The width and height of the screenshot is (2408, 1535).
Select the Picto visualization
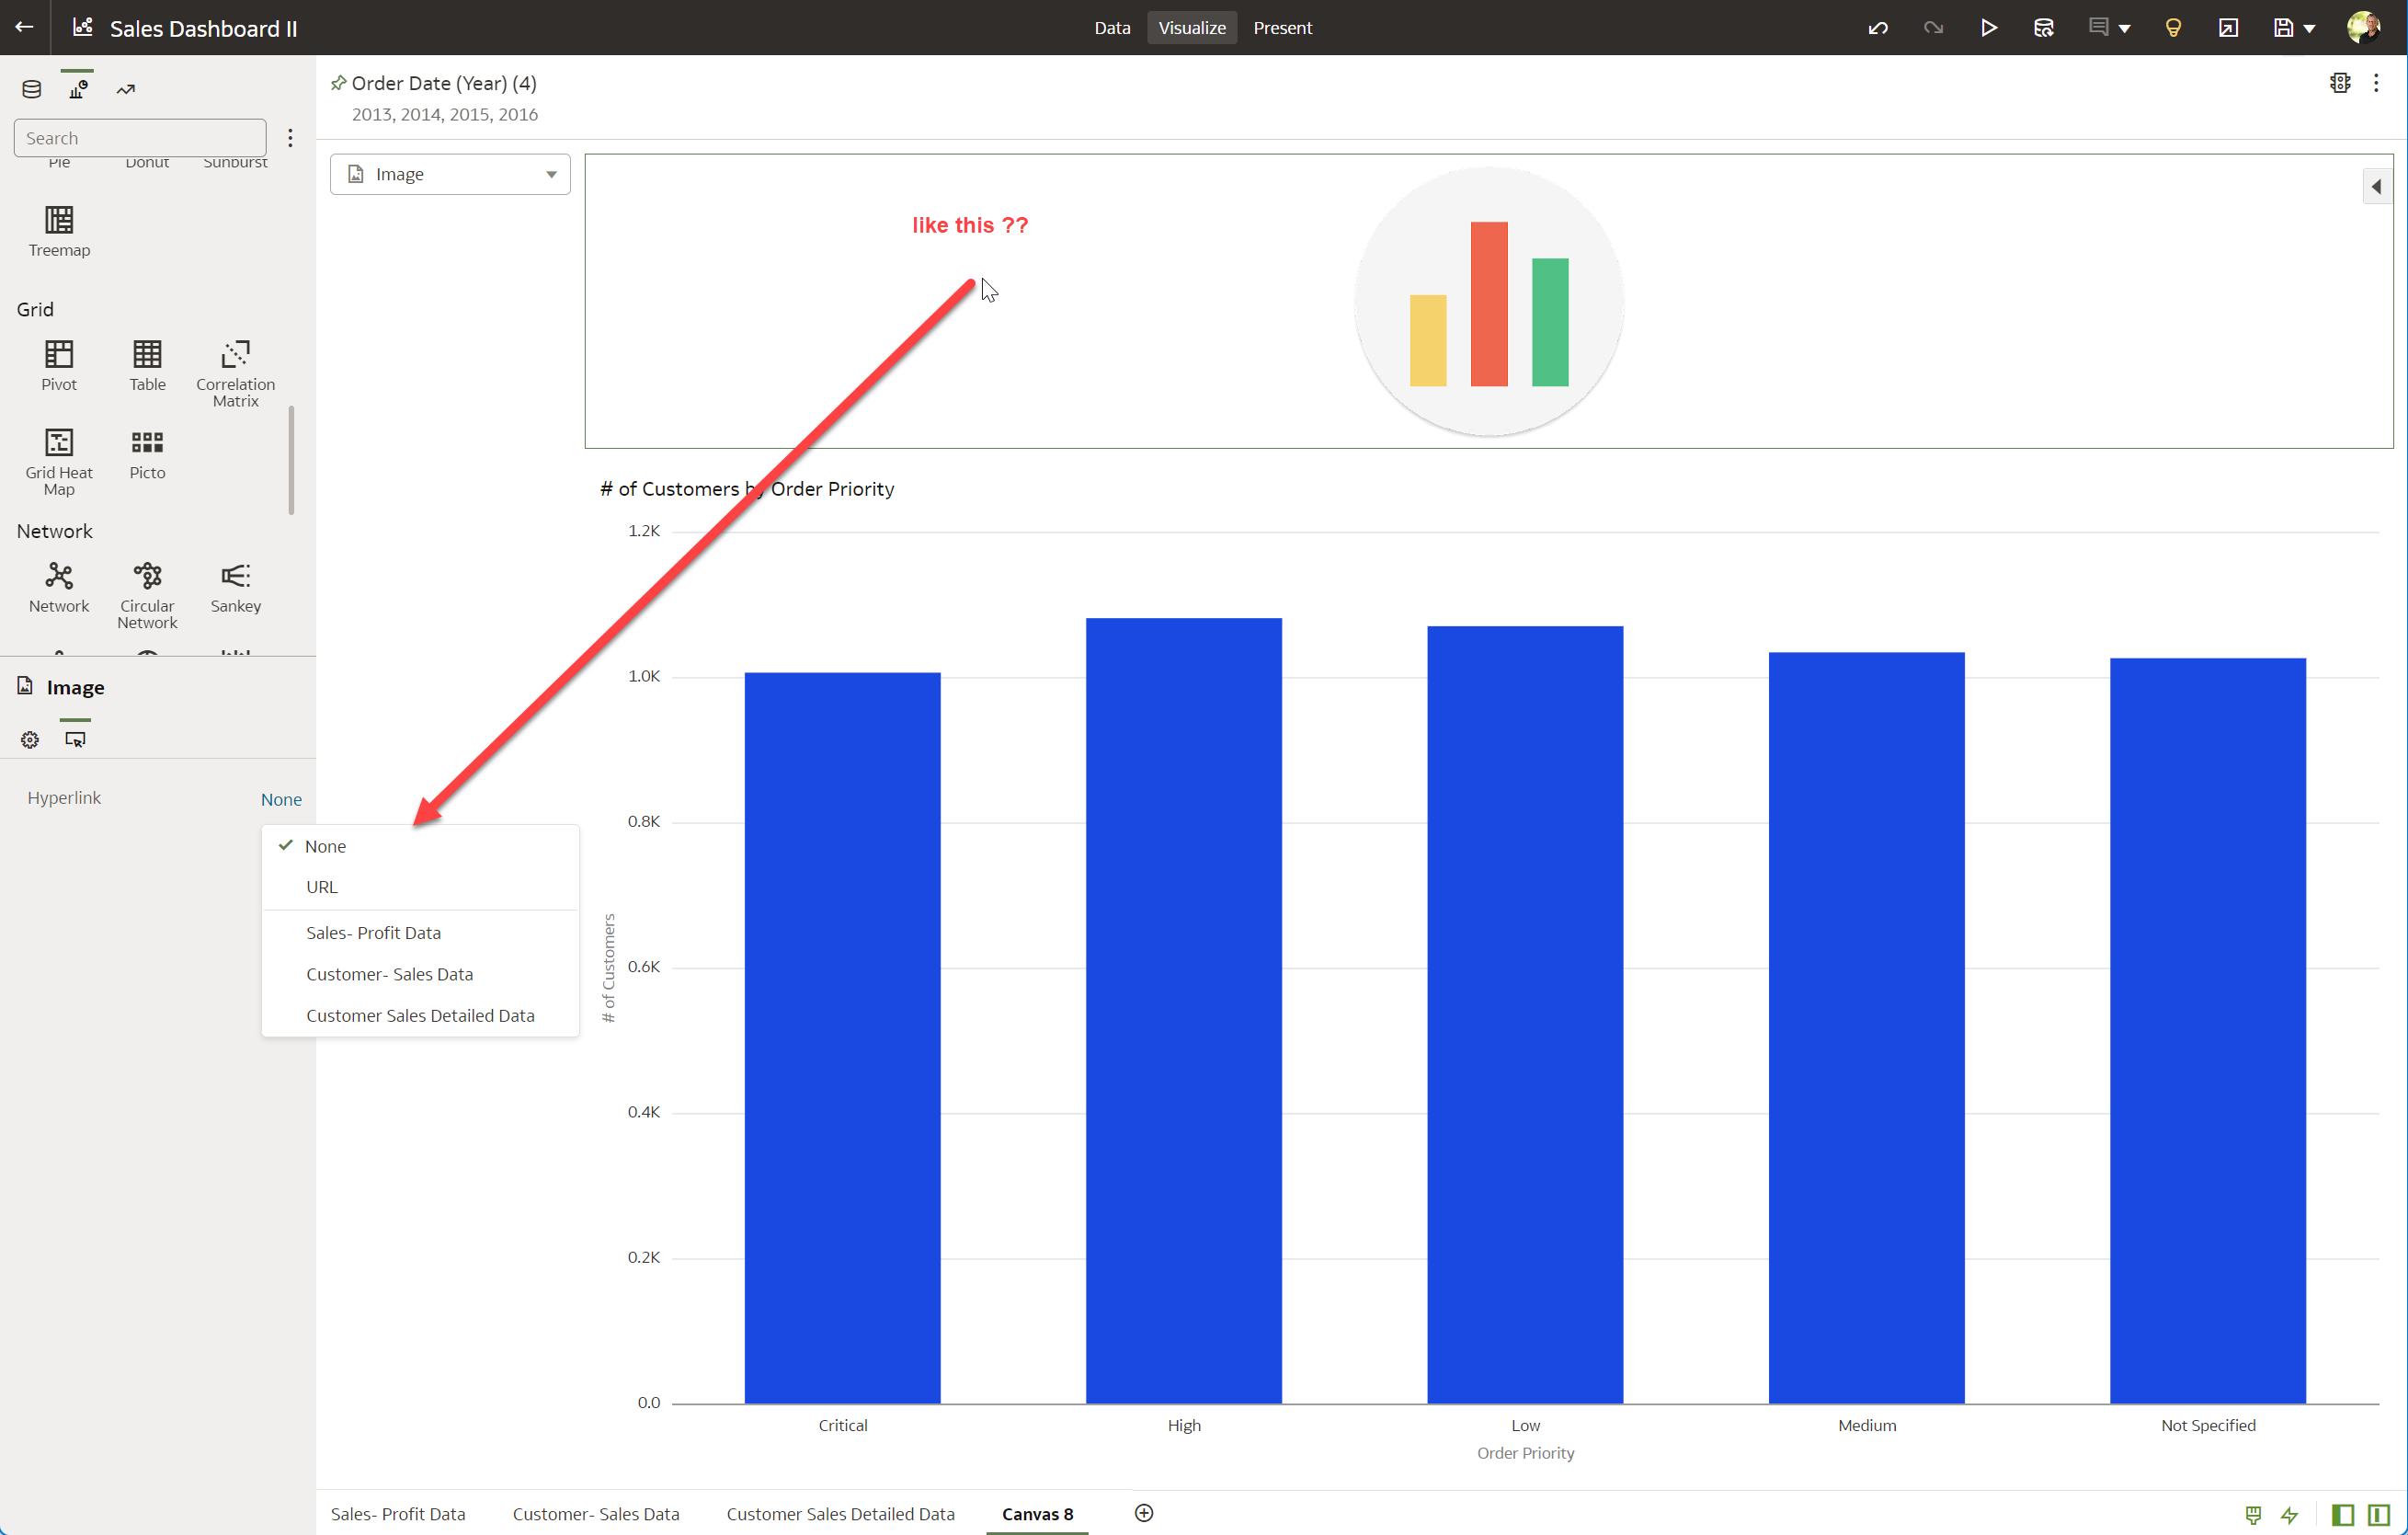coord(147,454)
